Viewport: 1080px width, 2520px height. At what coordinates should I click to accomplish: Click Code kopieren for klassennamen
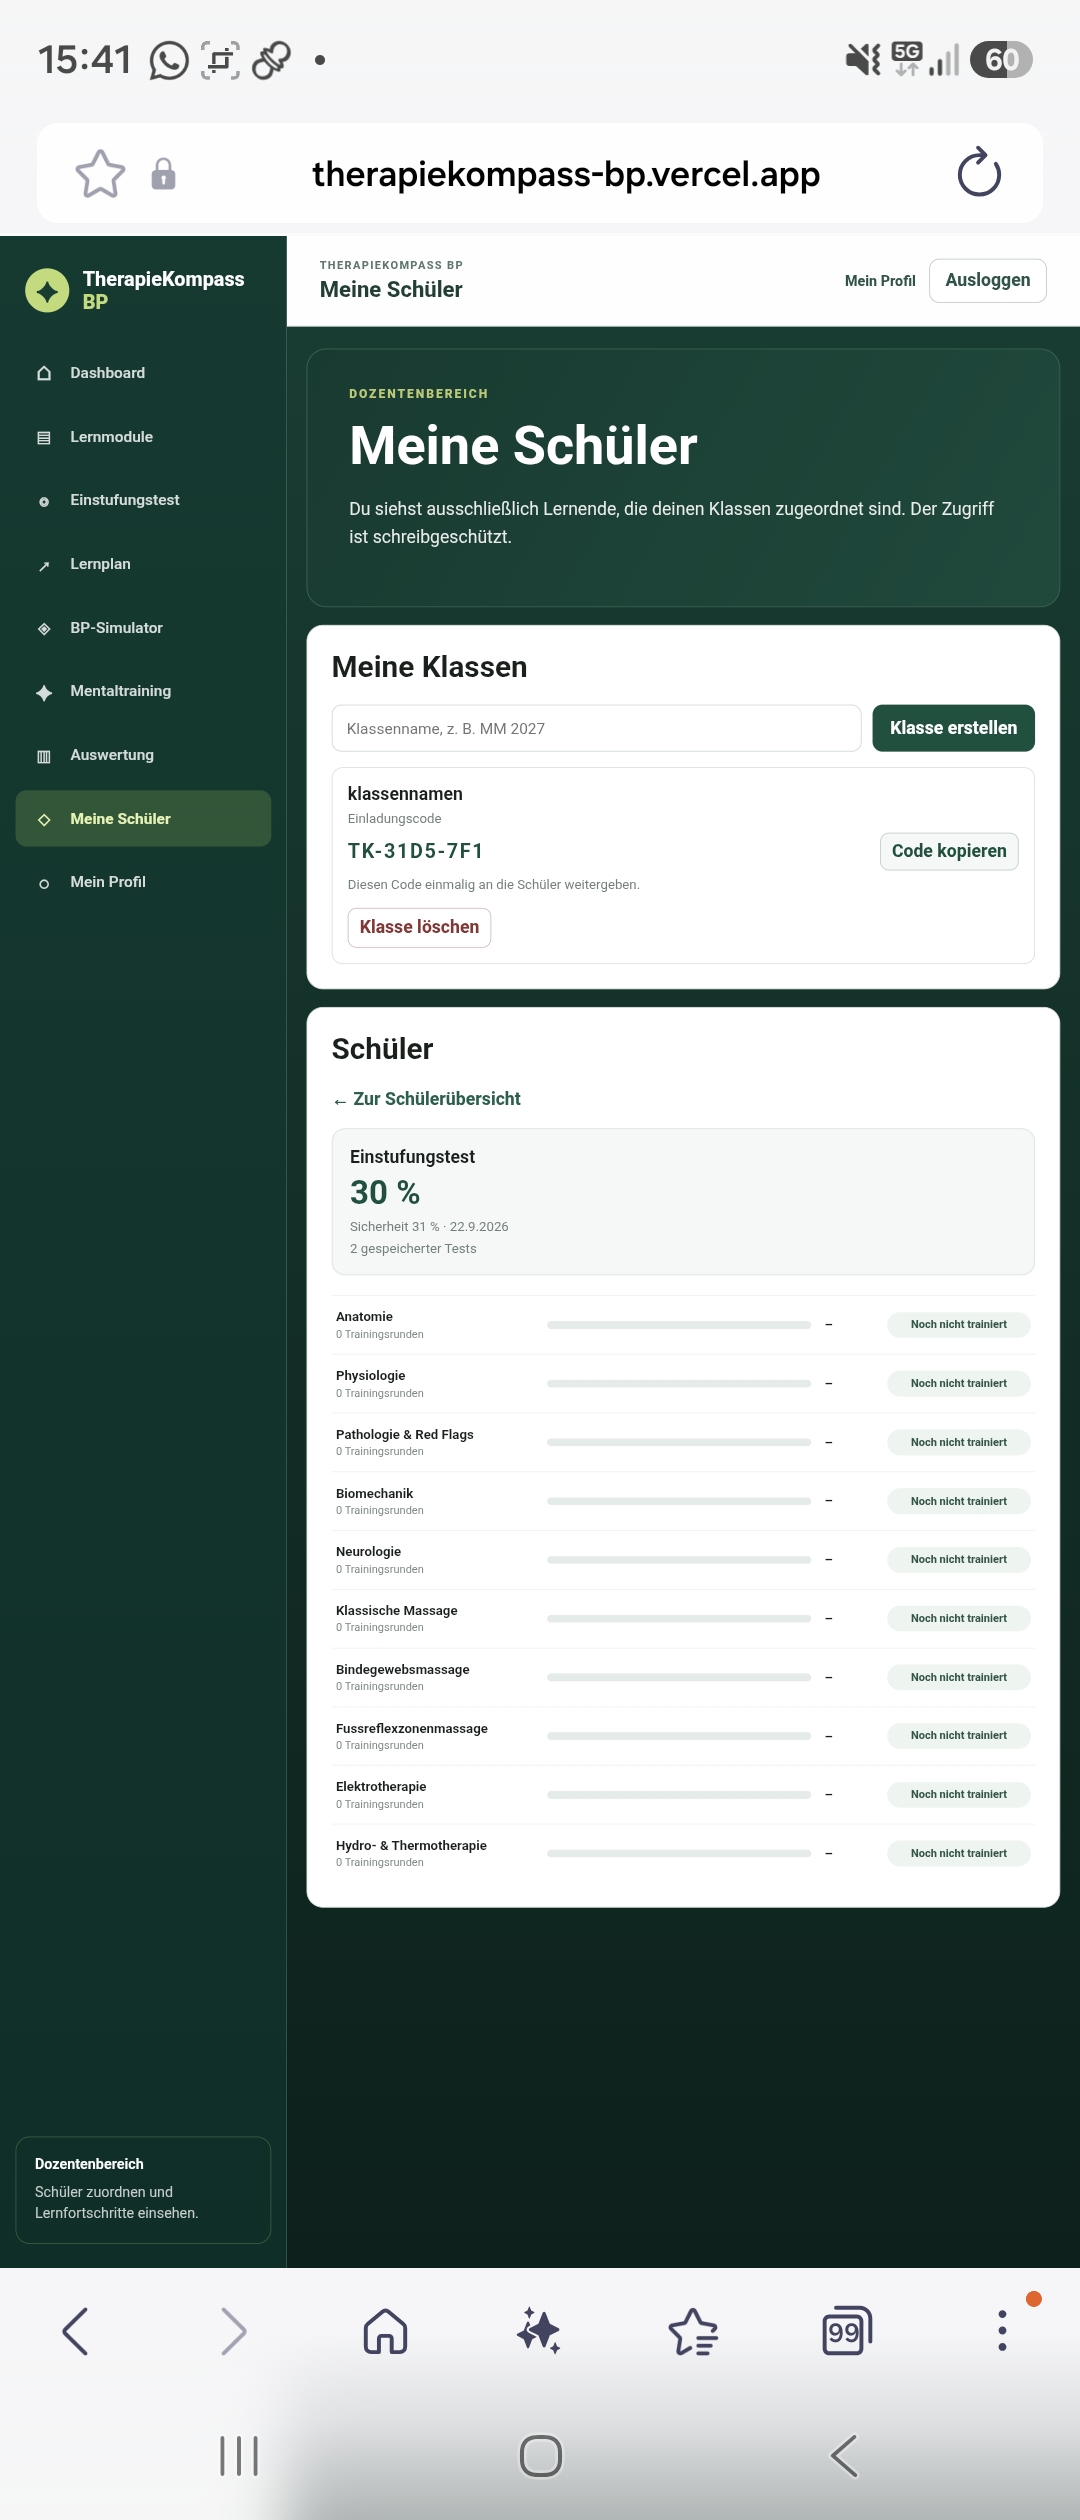949,851
